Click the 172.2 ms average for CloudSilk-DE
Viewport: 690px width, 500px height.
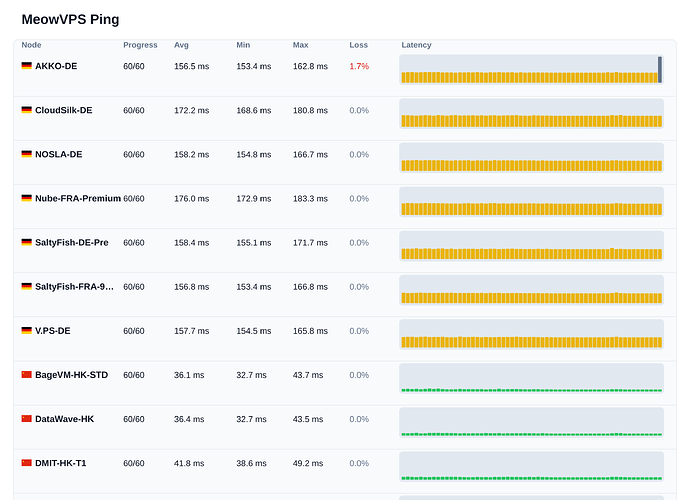[x=191, y=110]
